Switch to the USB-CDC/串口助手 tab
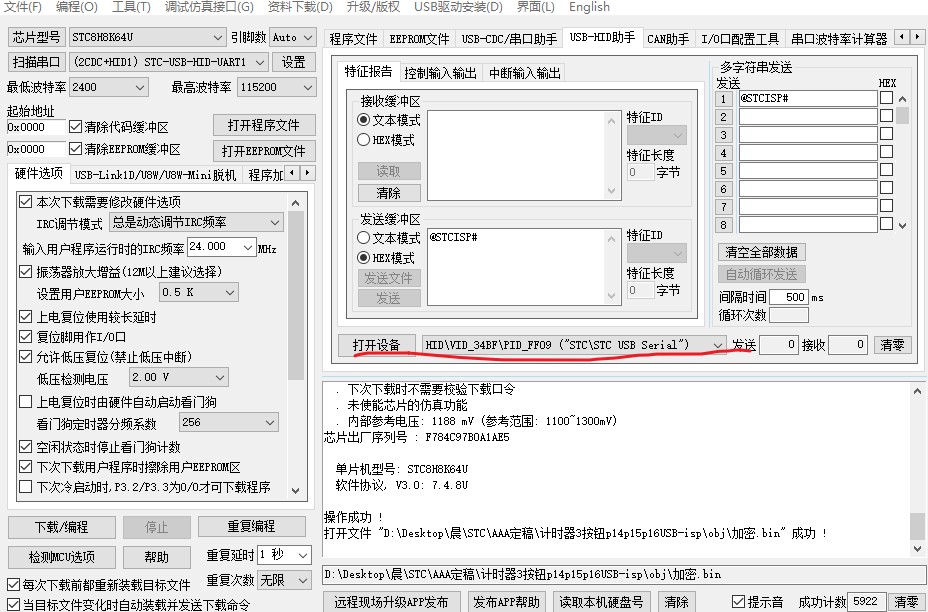The width and height of the screenshot is (928, 612). click(x=509, y=39)
